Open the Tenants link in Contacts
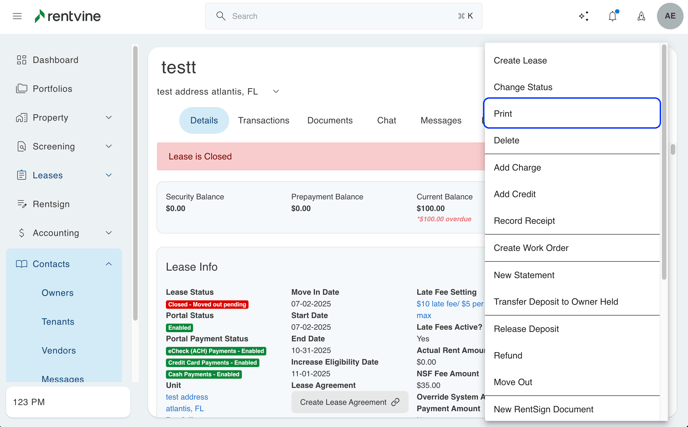The width and height of the screenshot is (688, 427). pyautogui.click(x=58, y=322)
